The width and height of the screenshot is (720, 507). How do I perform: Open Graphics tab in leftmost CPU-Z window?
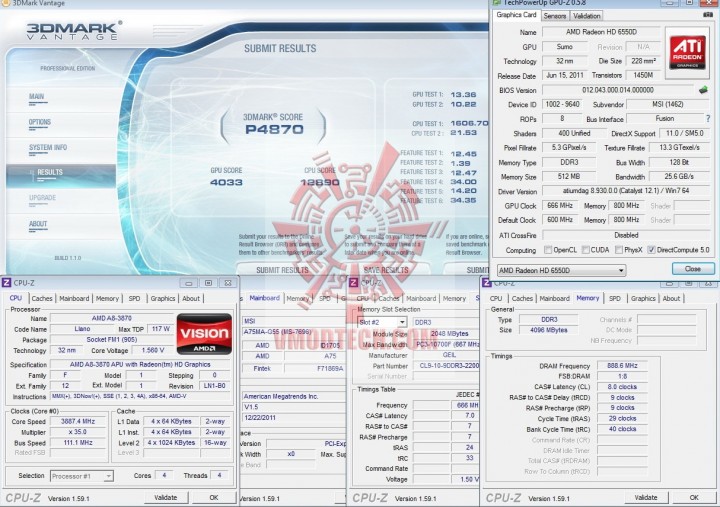163,298
